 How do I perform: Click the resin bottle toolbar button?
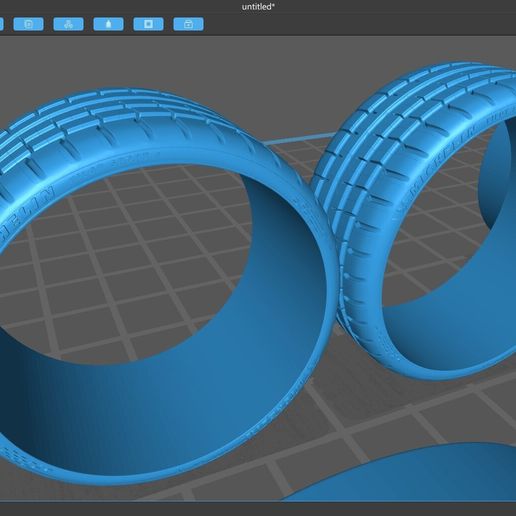coord(108,24)
